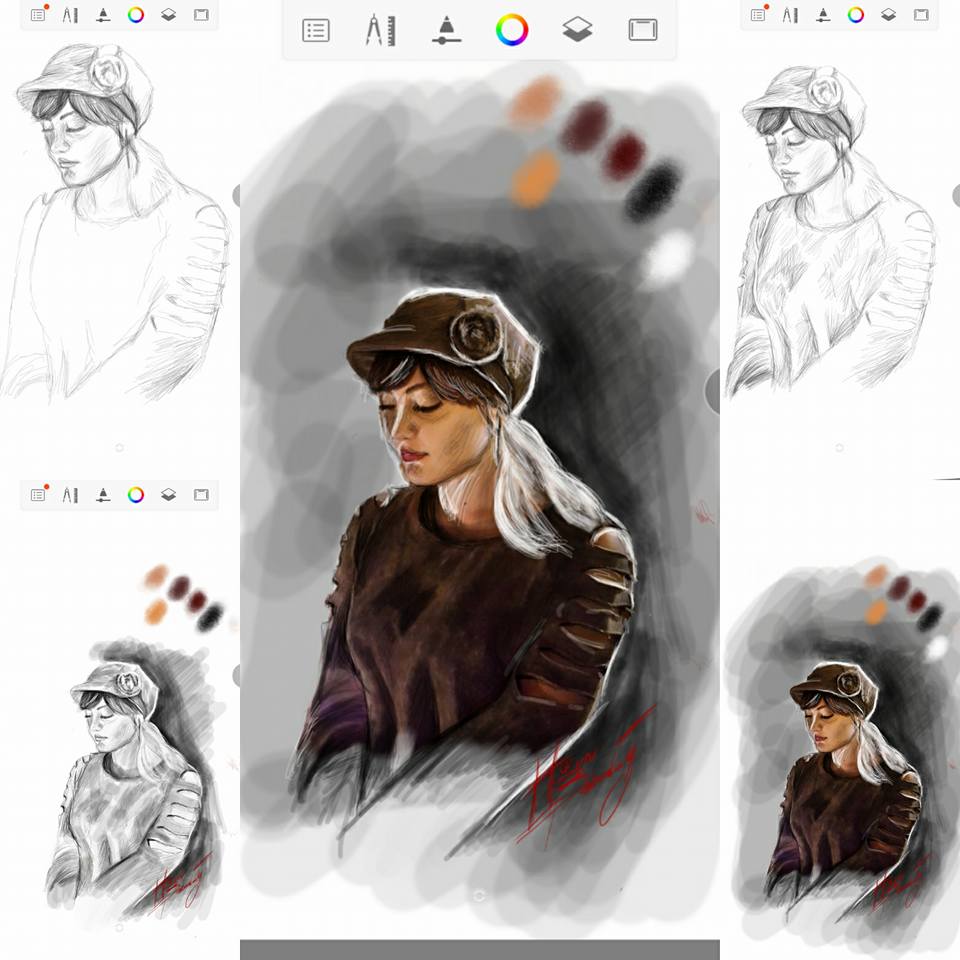Open ruler and compass guides in center toolbar
This screenshot has width=960, height=960.
coord(380,31)
